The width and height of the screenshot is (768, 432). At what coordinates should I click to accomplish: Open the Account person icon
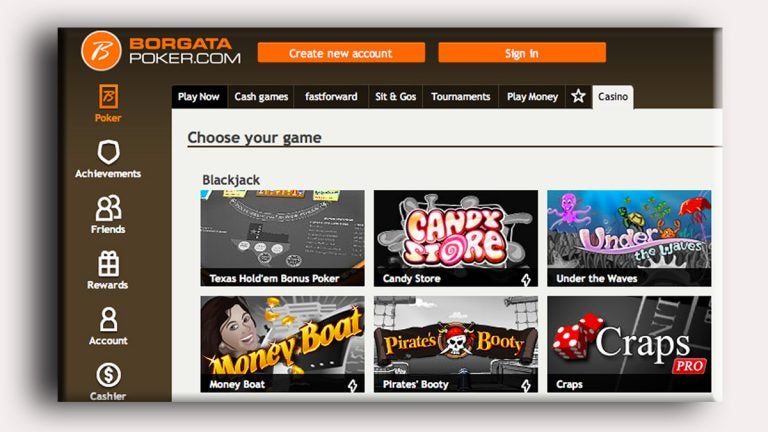(x=108, y=319)
